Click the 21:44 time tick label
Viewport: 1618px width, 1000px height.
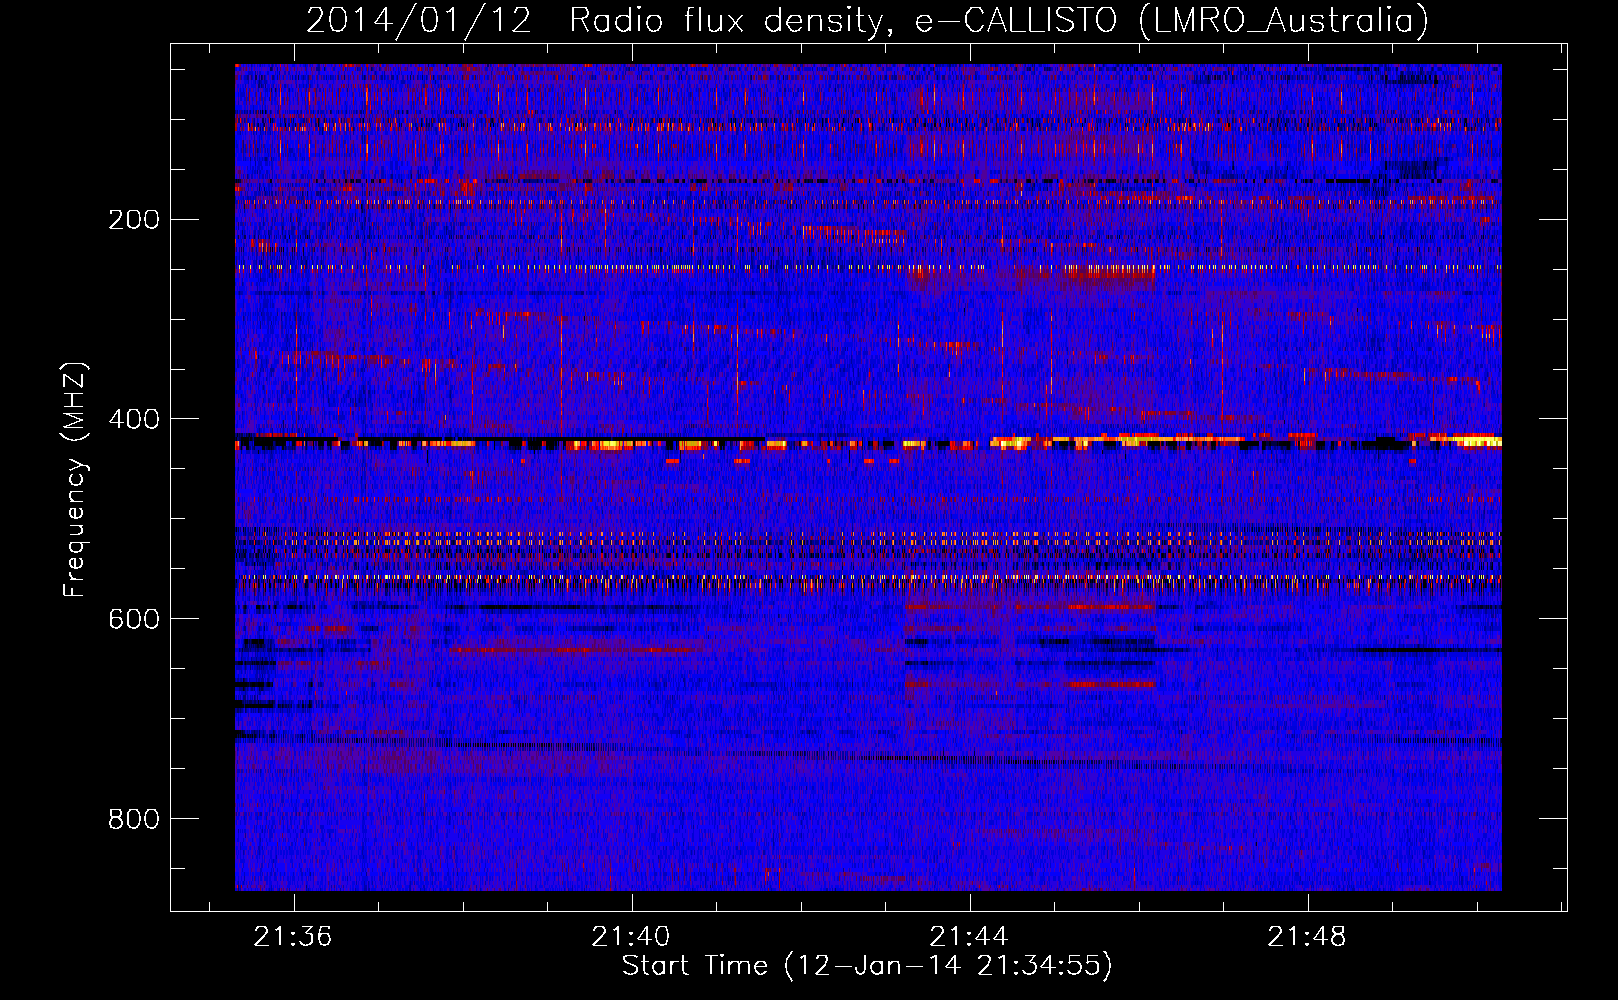click(969, 936)
